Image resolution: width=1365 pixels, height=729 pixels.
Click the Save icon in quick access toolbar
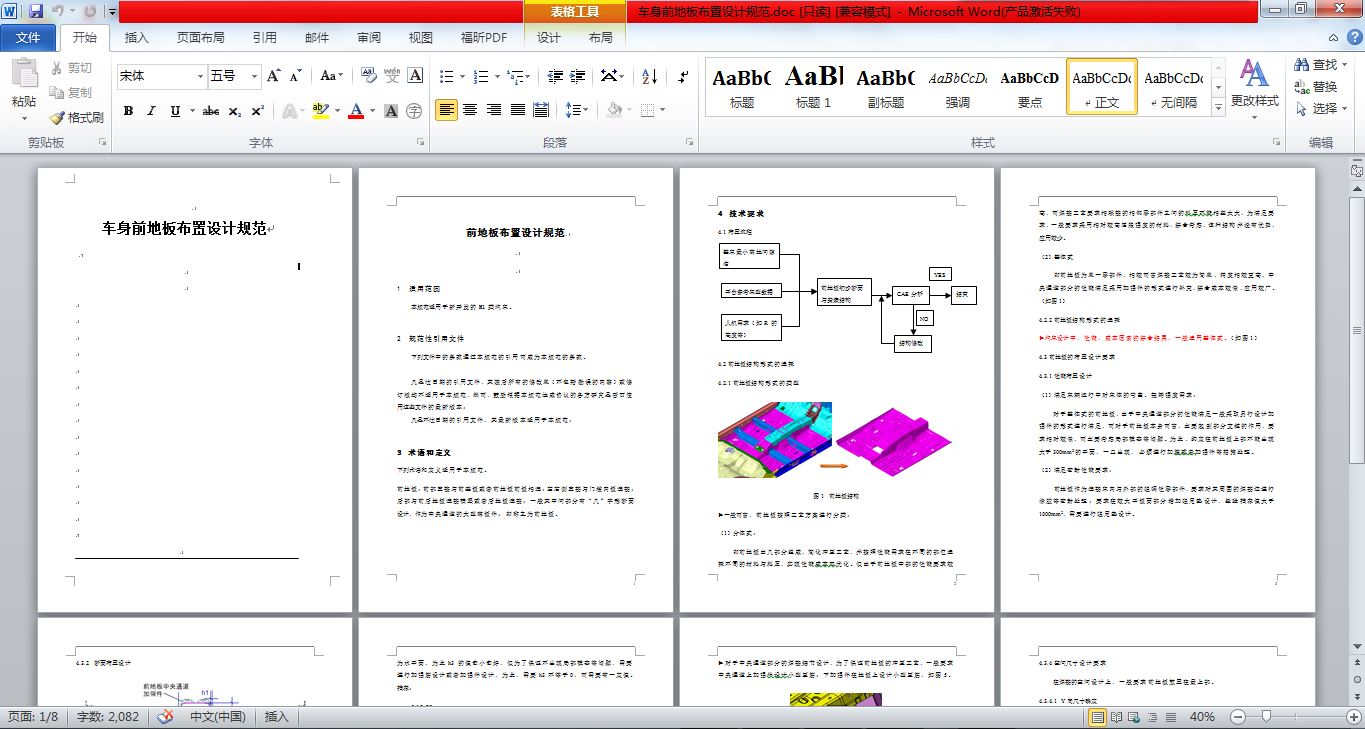(36, 11)
